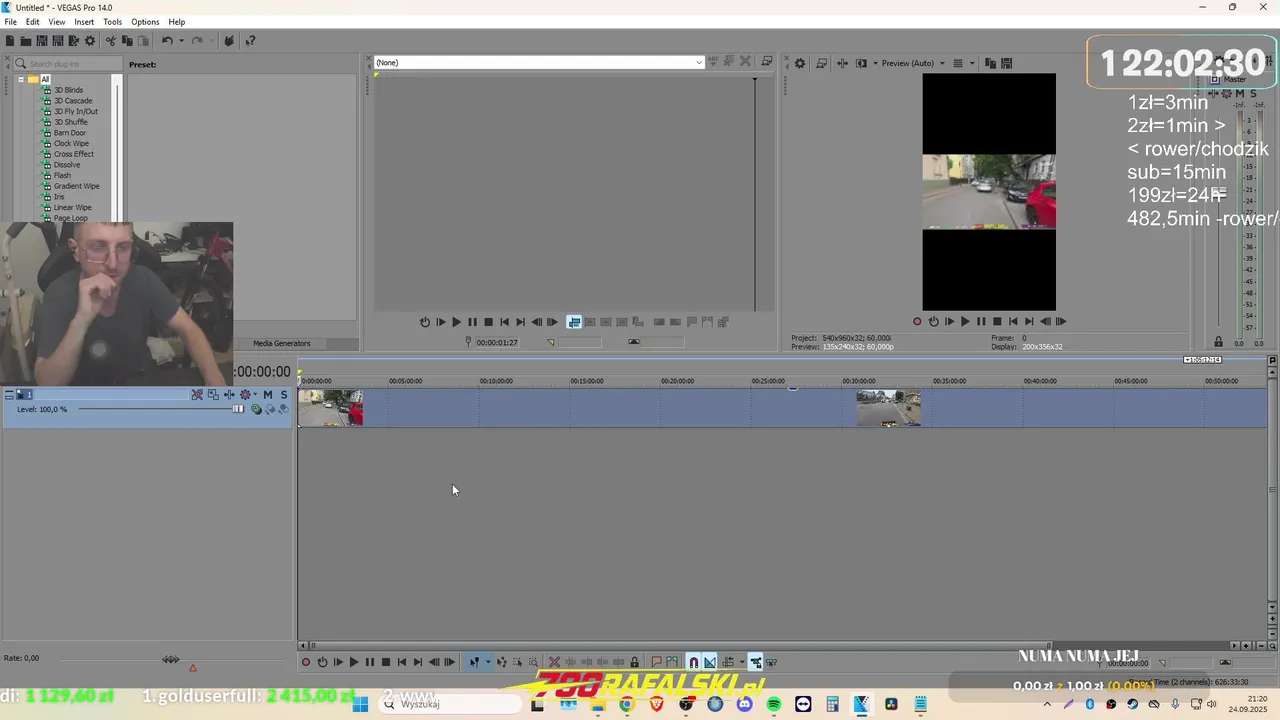Toggle automatic crossfades button
Viewport: 1280px width, 720px height.
point(710,662)
